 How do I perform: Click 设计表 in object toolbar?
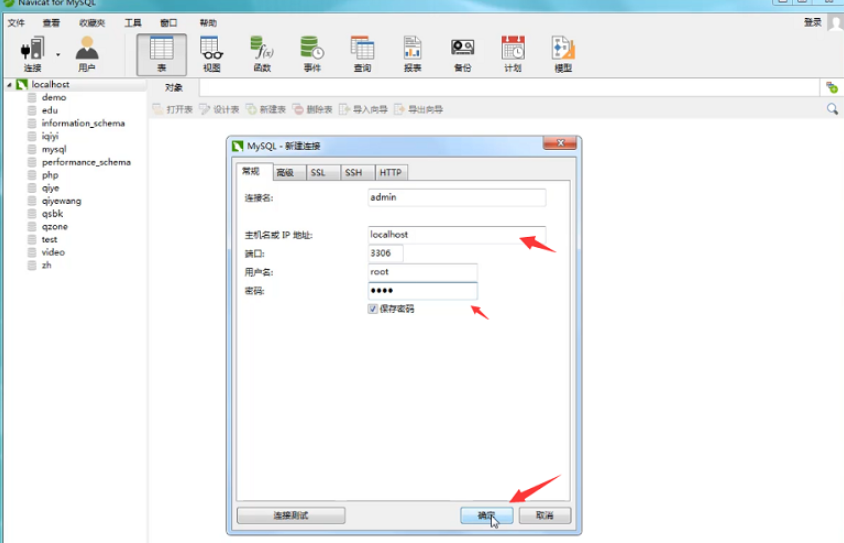click(x=220, y=109)
